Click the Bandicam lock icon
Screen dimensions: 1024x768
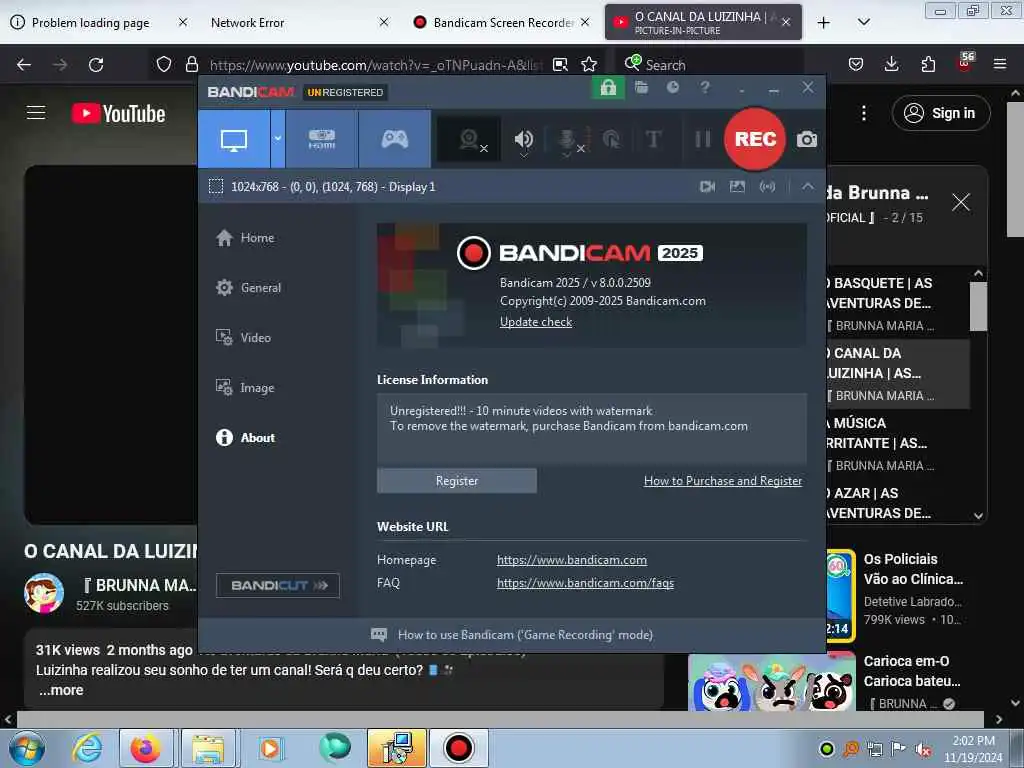608,88
